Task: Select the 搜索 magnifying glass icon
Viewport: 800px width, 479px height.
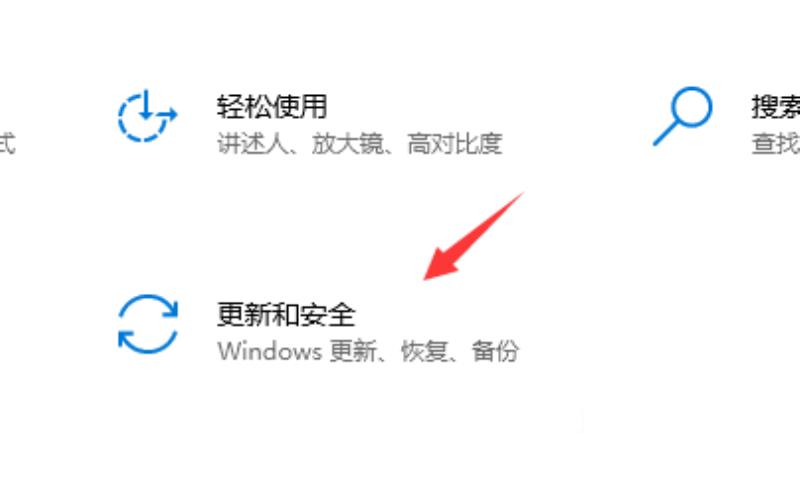Action: (x=683, y=116)
